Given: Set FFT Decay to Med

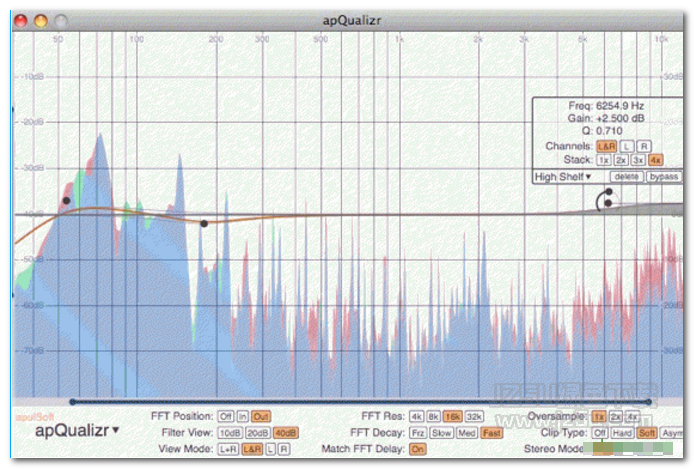Looking at the screenshot, I should 467,433.
